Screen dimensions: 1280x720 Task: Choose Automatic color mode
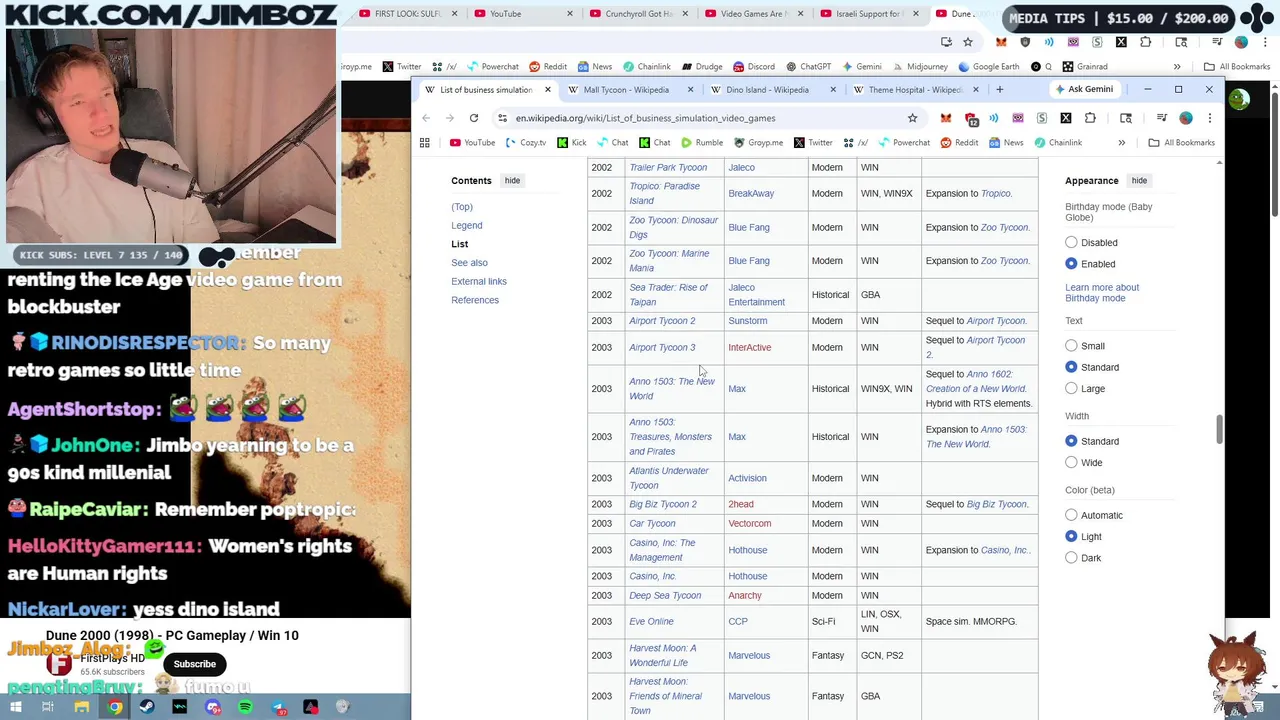(x=1071, y=516)
